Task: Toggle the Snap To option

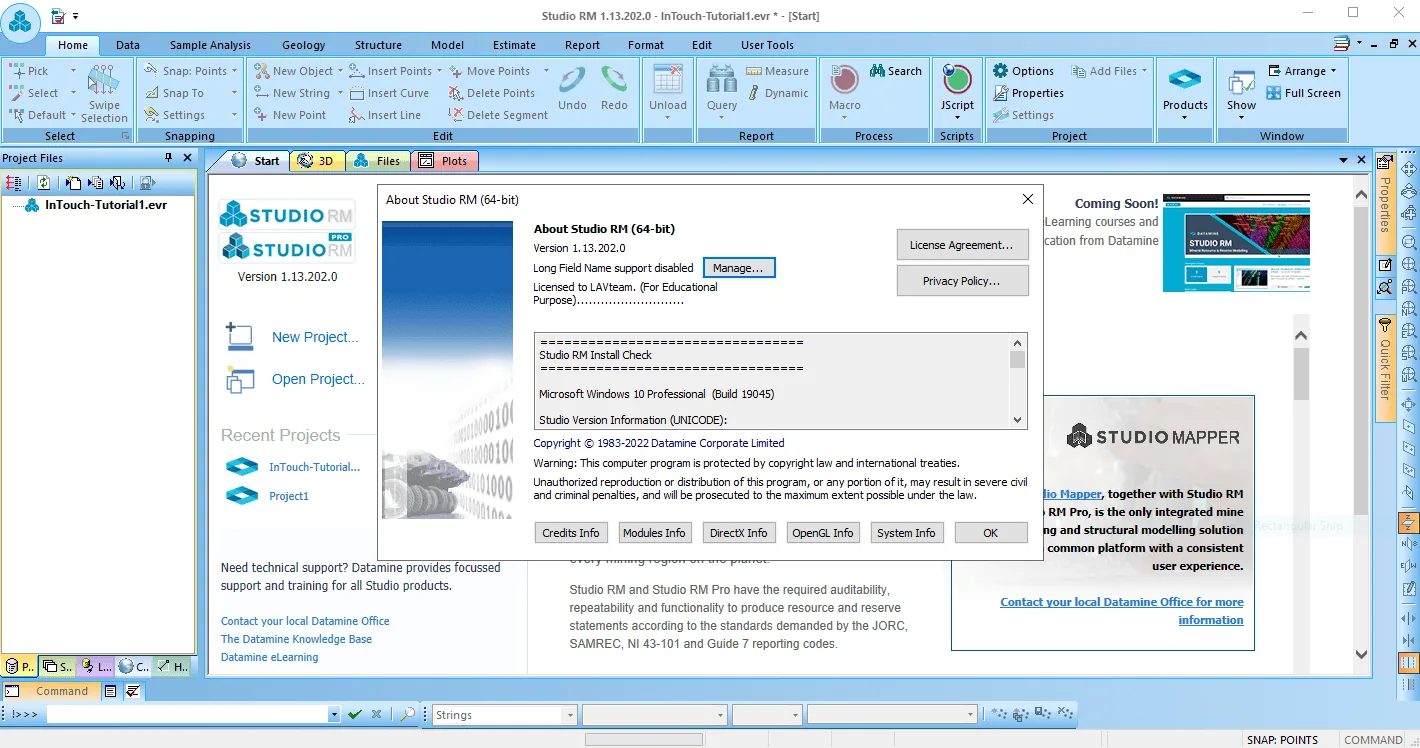Action: (174, 93)
